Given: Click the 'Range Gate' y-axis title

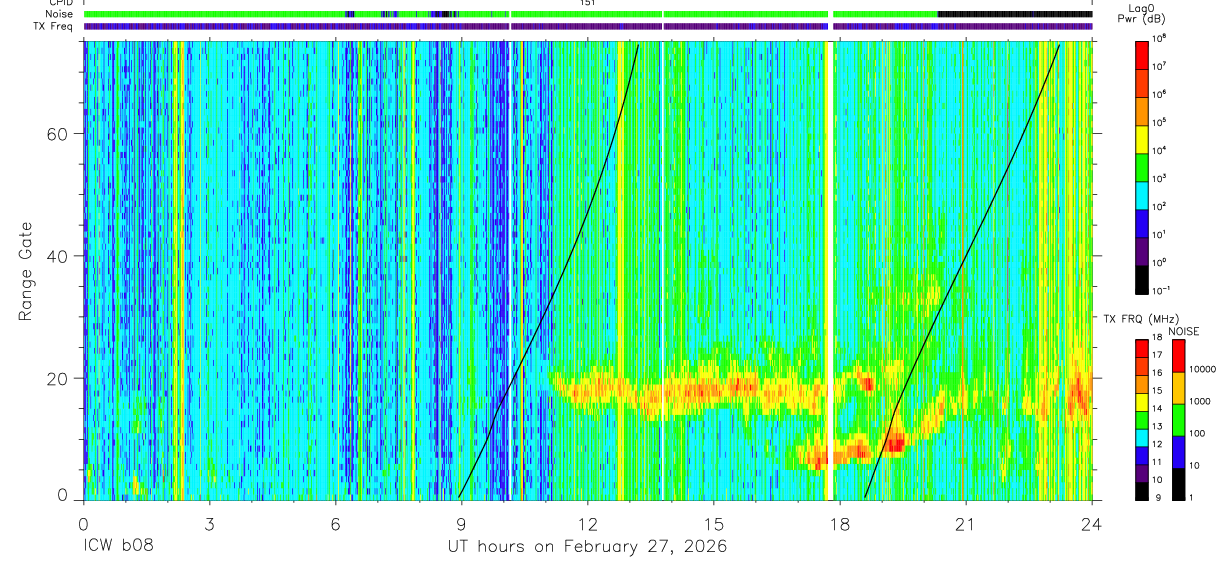Looking at the screenshot, I should (x=27, y=270).
